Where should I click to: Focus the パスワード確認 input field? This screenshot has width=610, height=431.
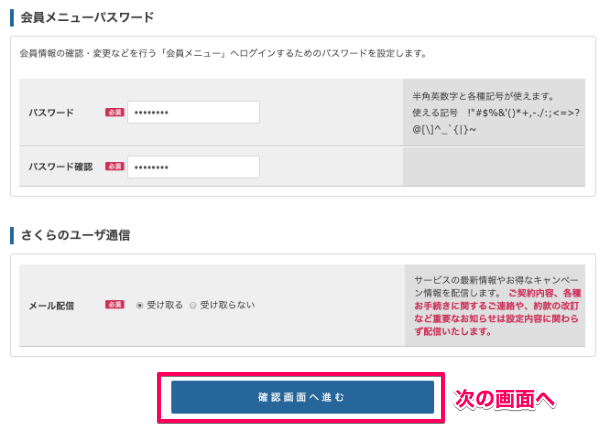point(193,167)
